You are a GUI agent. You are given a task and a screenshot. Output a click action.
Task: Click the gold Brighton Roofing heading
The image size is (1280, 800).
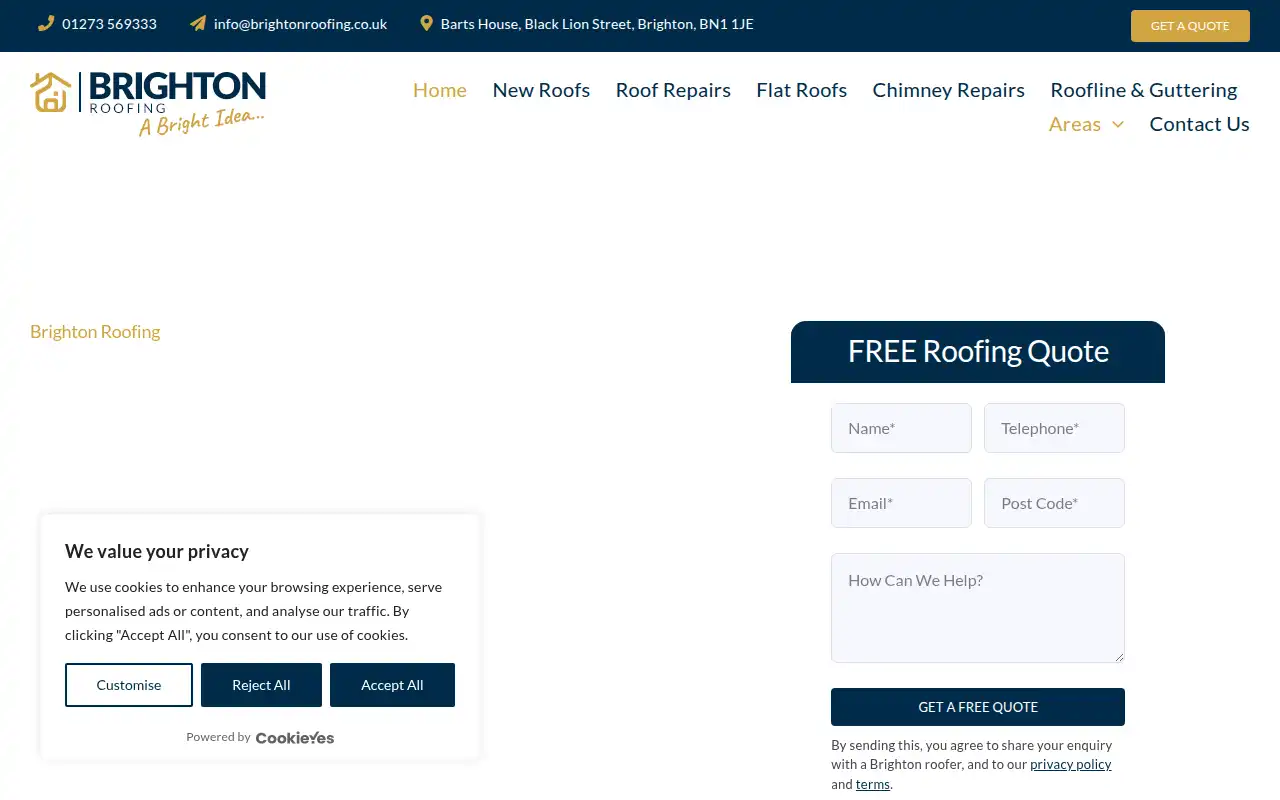pyautogui.click(x=95, y=332)
